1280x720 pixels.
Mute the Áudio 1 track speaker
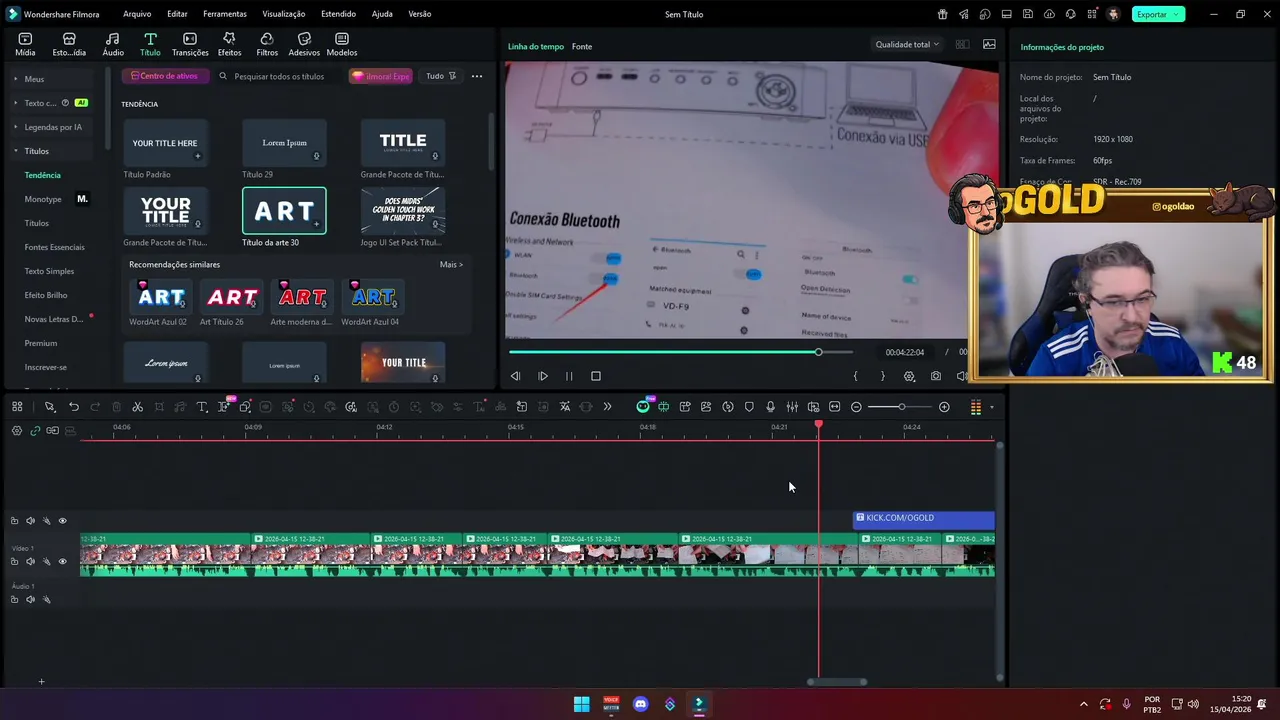tap(30, 600)
